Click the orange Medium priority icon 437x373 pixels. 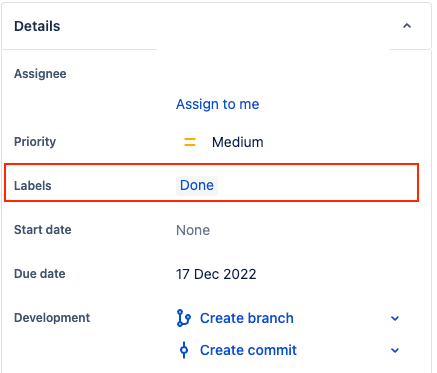tap(190, 142)
